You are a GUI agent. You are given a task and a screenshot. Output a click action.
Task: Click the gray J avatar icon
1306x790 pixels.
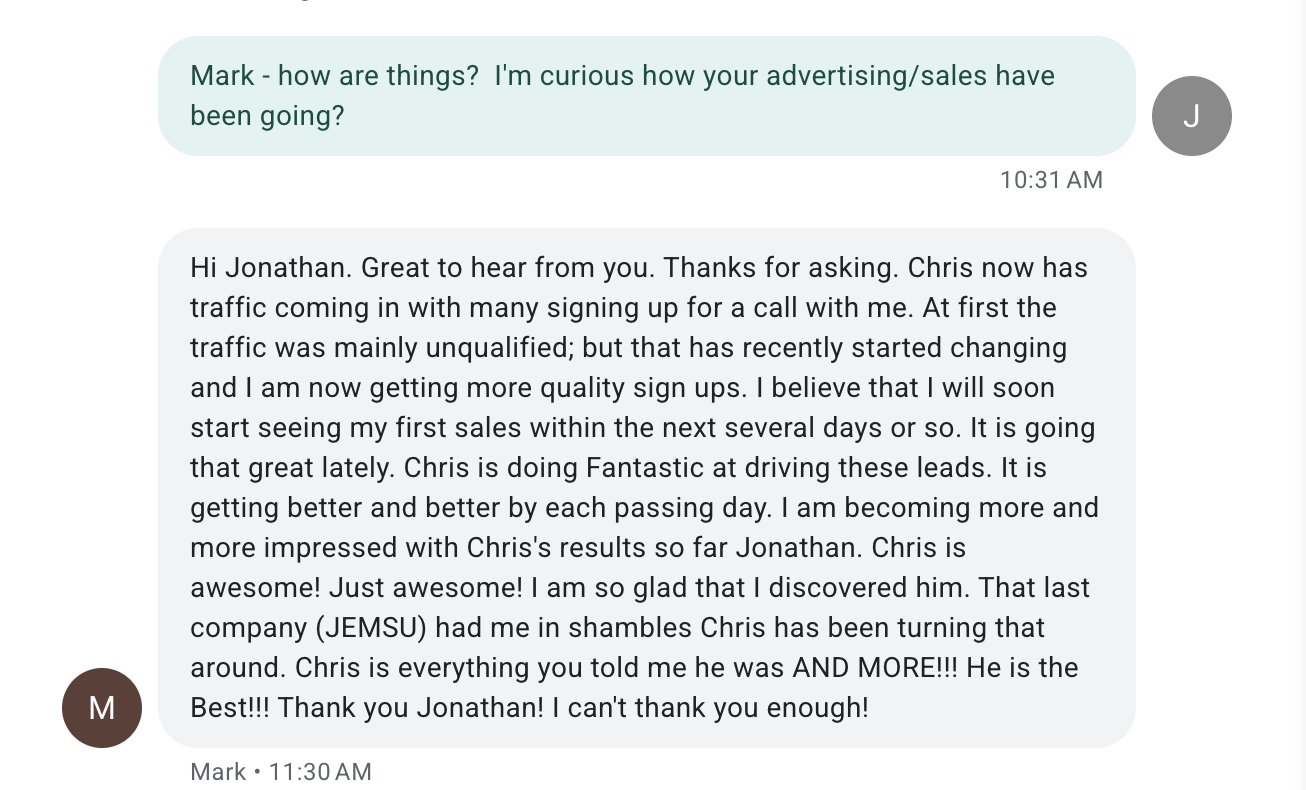click(x=1191, y=116)
